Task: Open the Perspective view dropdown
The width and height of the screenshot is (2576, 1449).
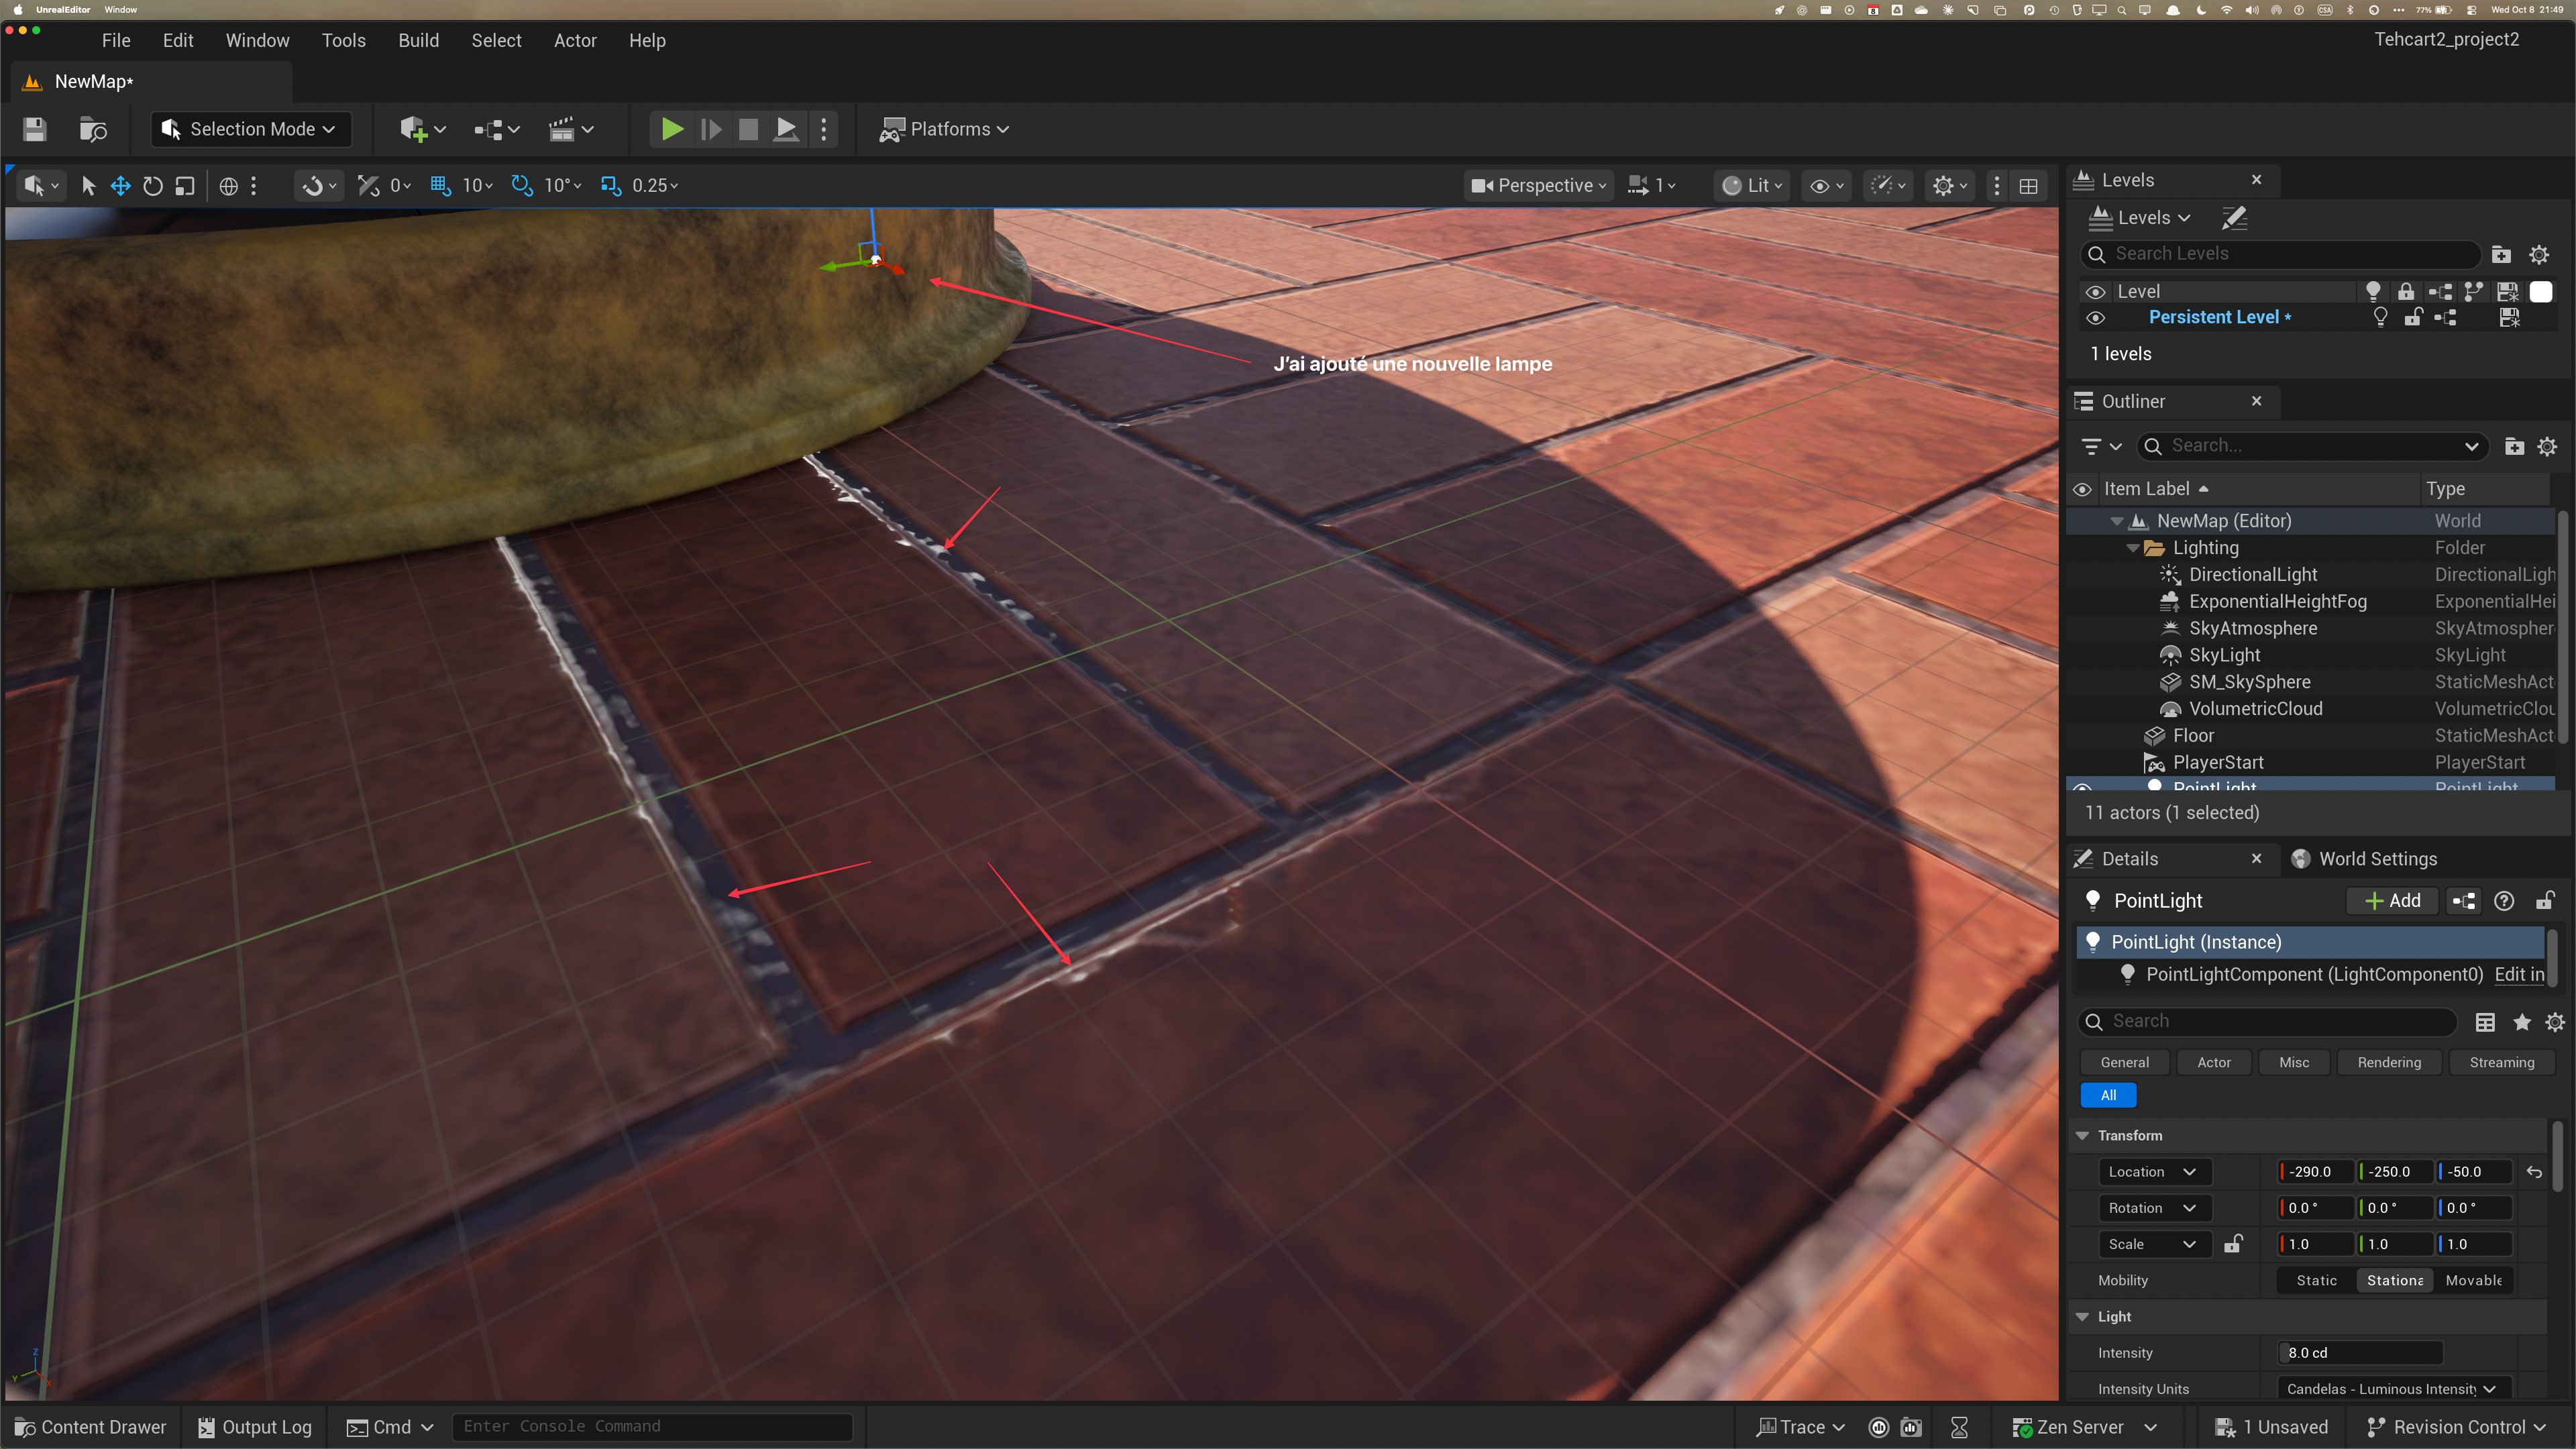Action: coord(1539,186)
